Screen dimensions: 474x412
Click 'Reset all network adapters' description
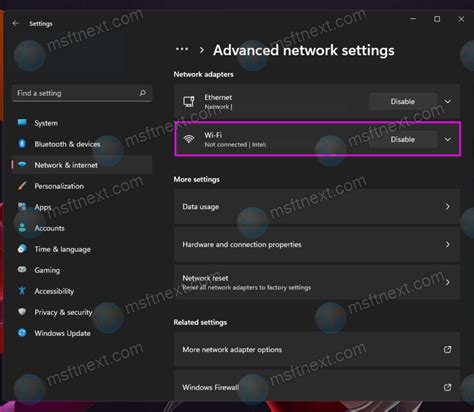[247, 287]
